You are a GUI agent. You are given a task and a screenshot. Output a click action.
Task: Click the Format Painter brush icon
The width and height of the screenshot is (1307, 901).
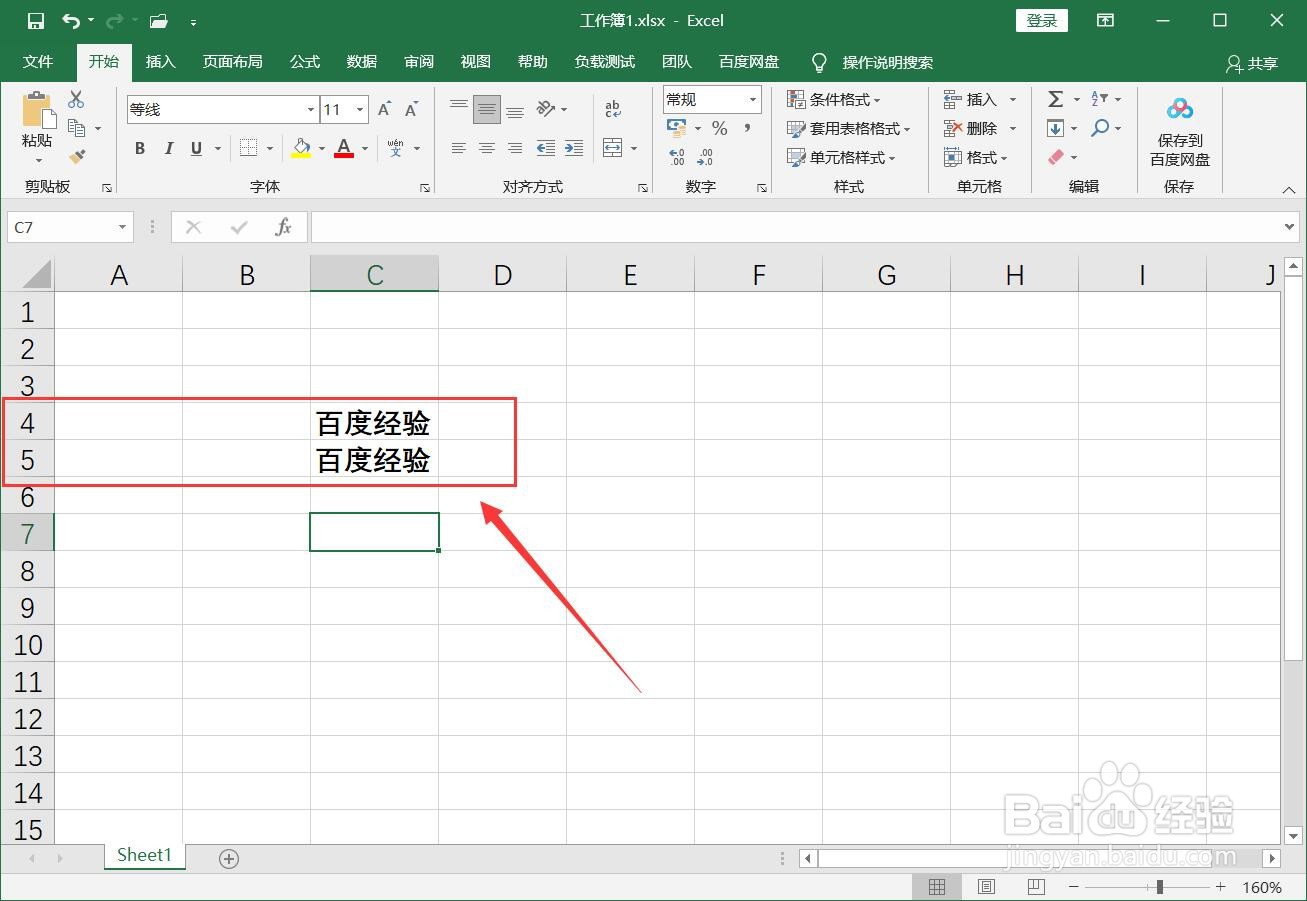(x=76, y=156)
